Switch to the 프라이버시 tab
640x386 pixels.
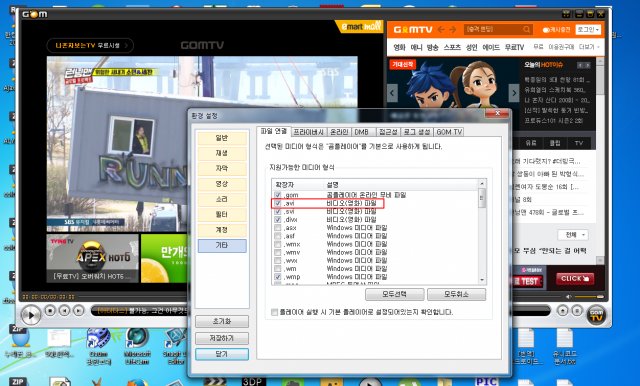click(x=309, y=132)
